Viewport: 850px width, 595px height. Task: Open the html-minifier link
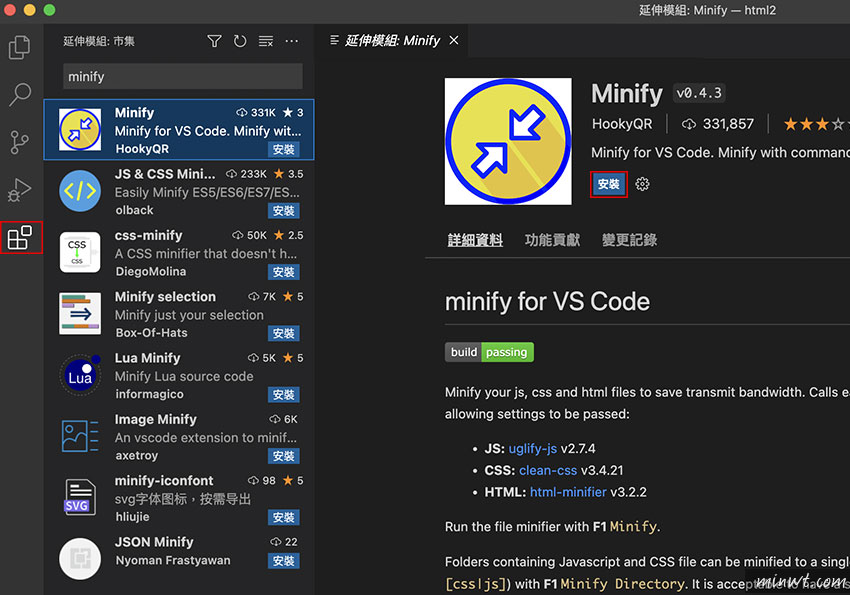coord(568,492)
